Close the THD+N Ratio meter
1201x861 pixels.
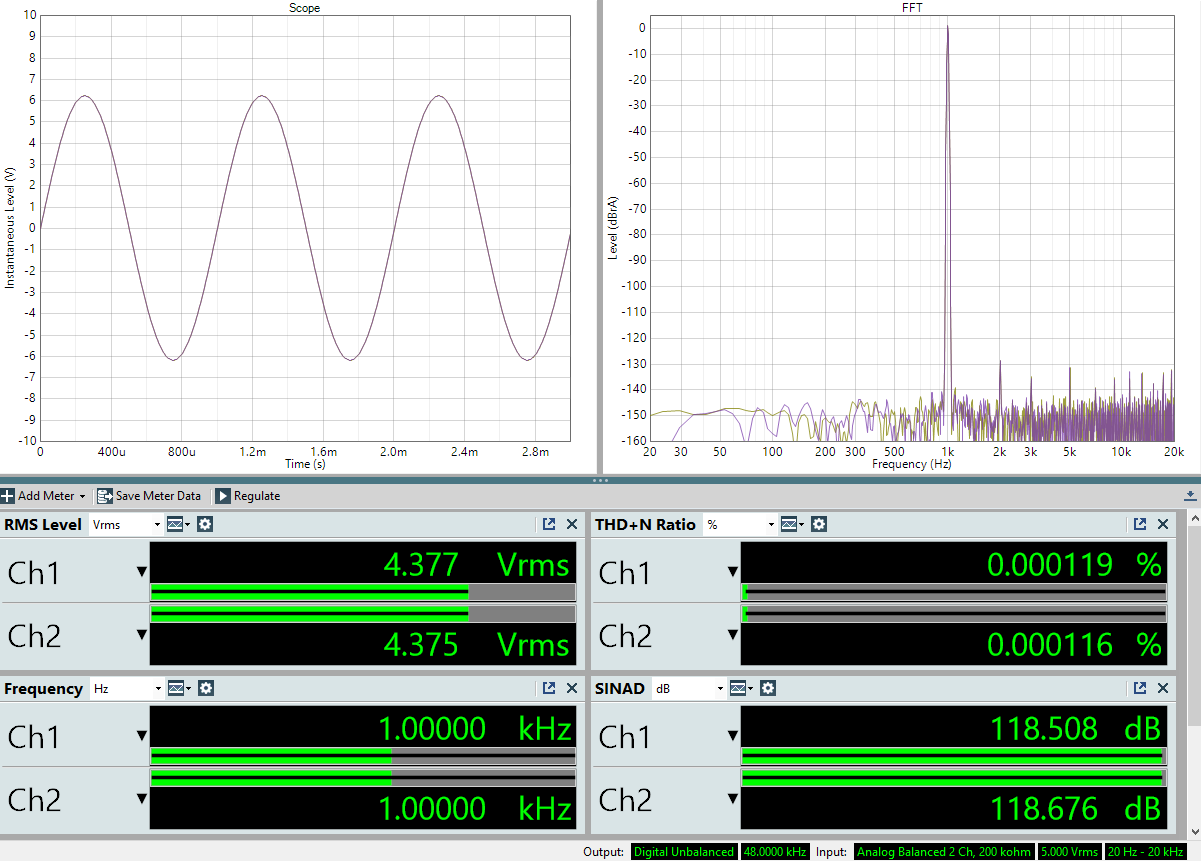tap(1163, 524)
